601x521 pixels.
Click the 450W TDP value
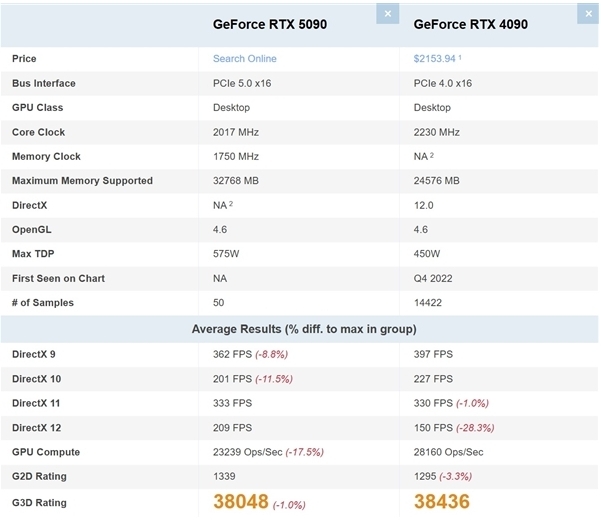(x=427, y=254)
